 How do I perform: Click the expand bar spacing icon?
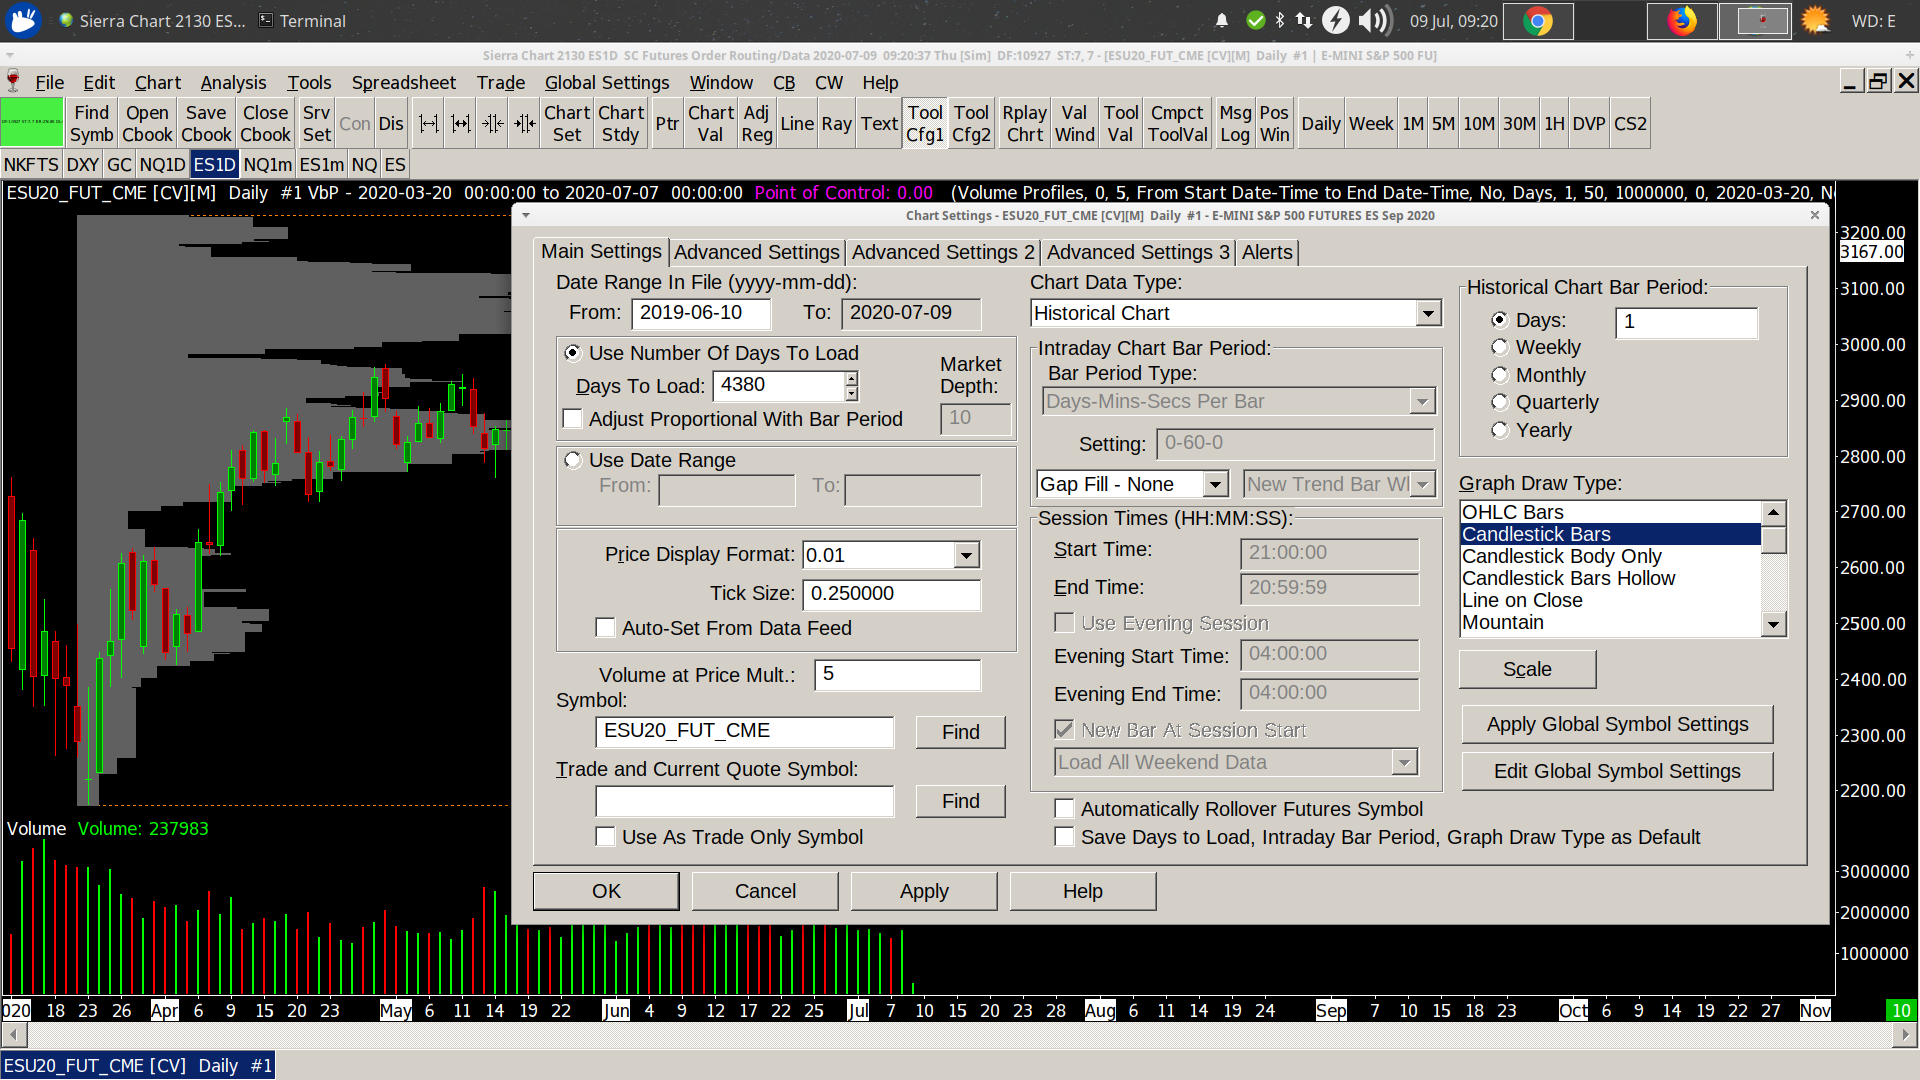coord(429,124)
